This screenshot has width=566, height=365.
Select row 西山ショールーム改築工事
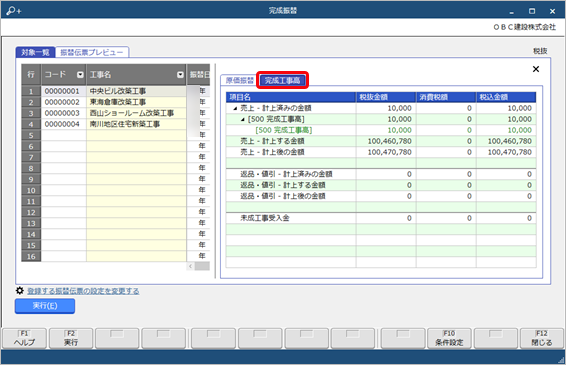point(136,113)
